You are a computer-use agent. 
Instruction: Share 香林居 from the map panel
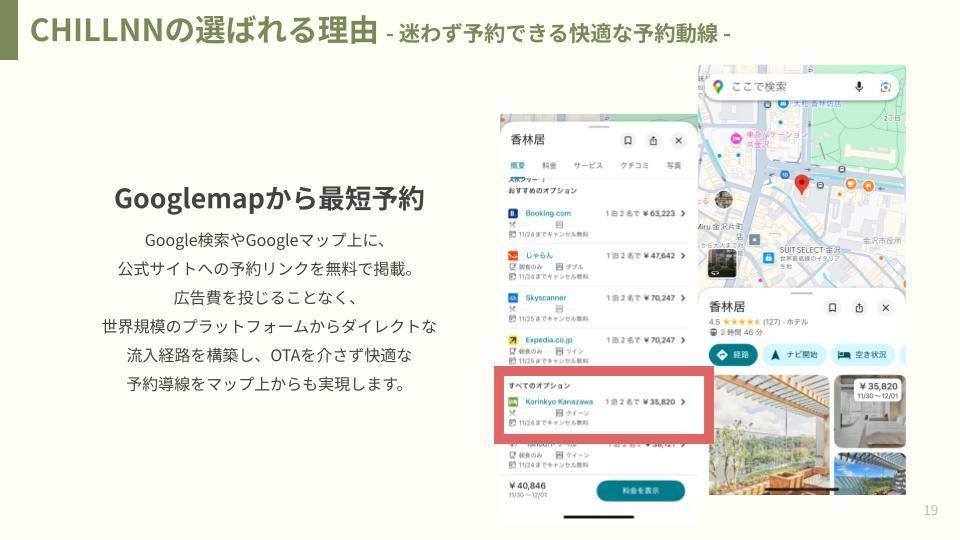[x=859, y=307]
